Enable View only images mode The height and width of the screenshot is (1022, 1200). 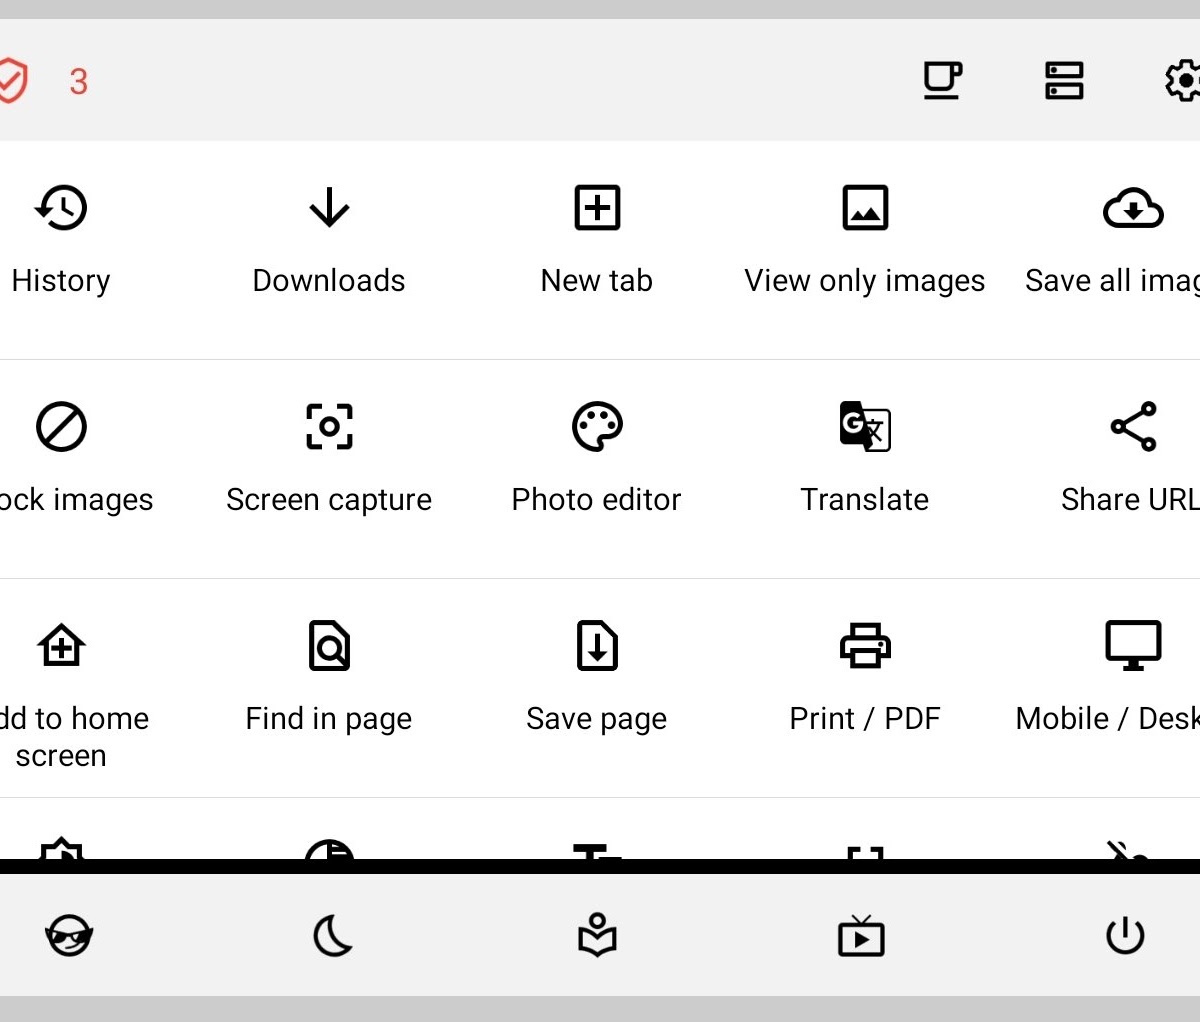(x=865, y=208)
